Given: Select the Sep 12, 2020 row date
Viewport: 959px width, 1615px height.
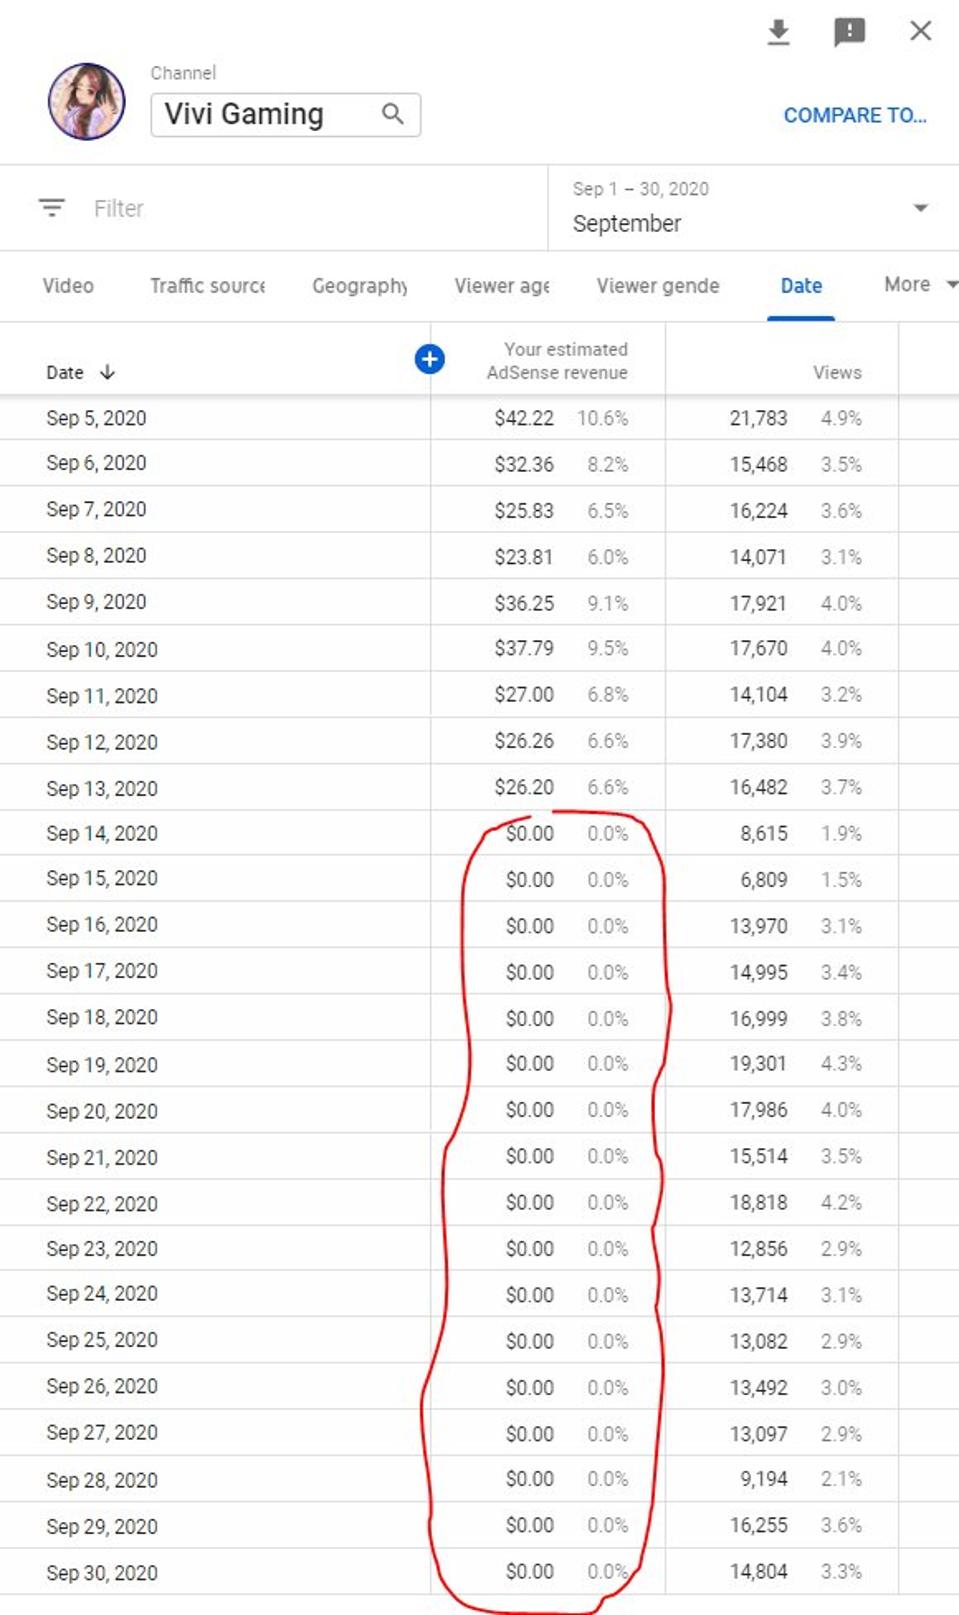Looking at the screenshot, I should [x=102, y=742].
